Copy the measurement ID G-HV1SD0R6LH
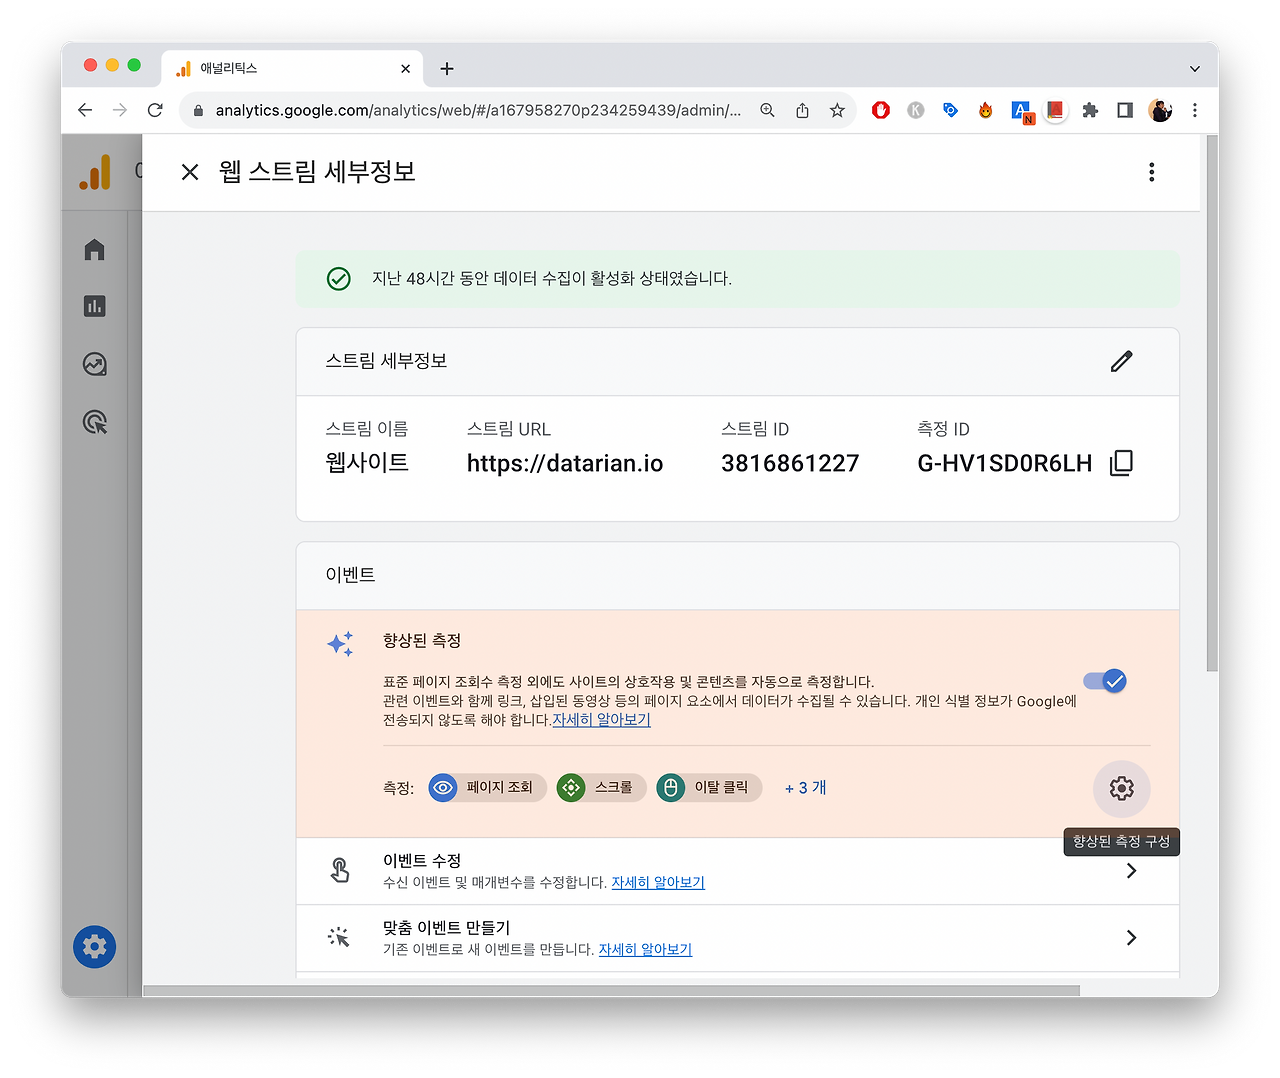This screenshot has height=1078, width=1280. point(1122,463)
